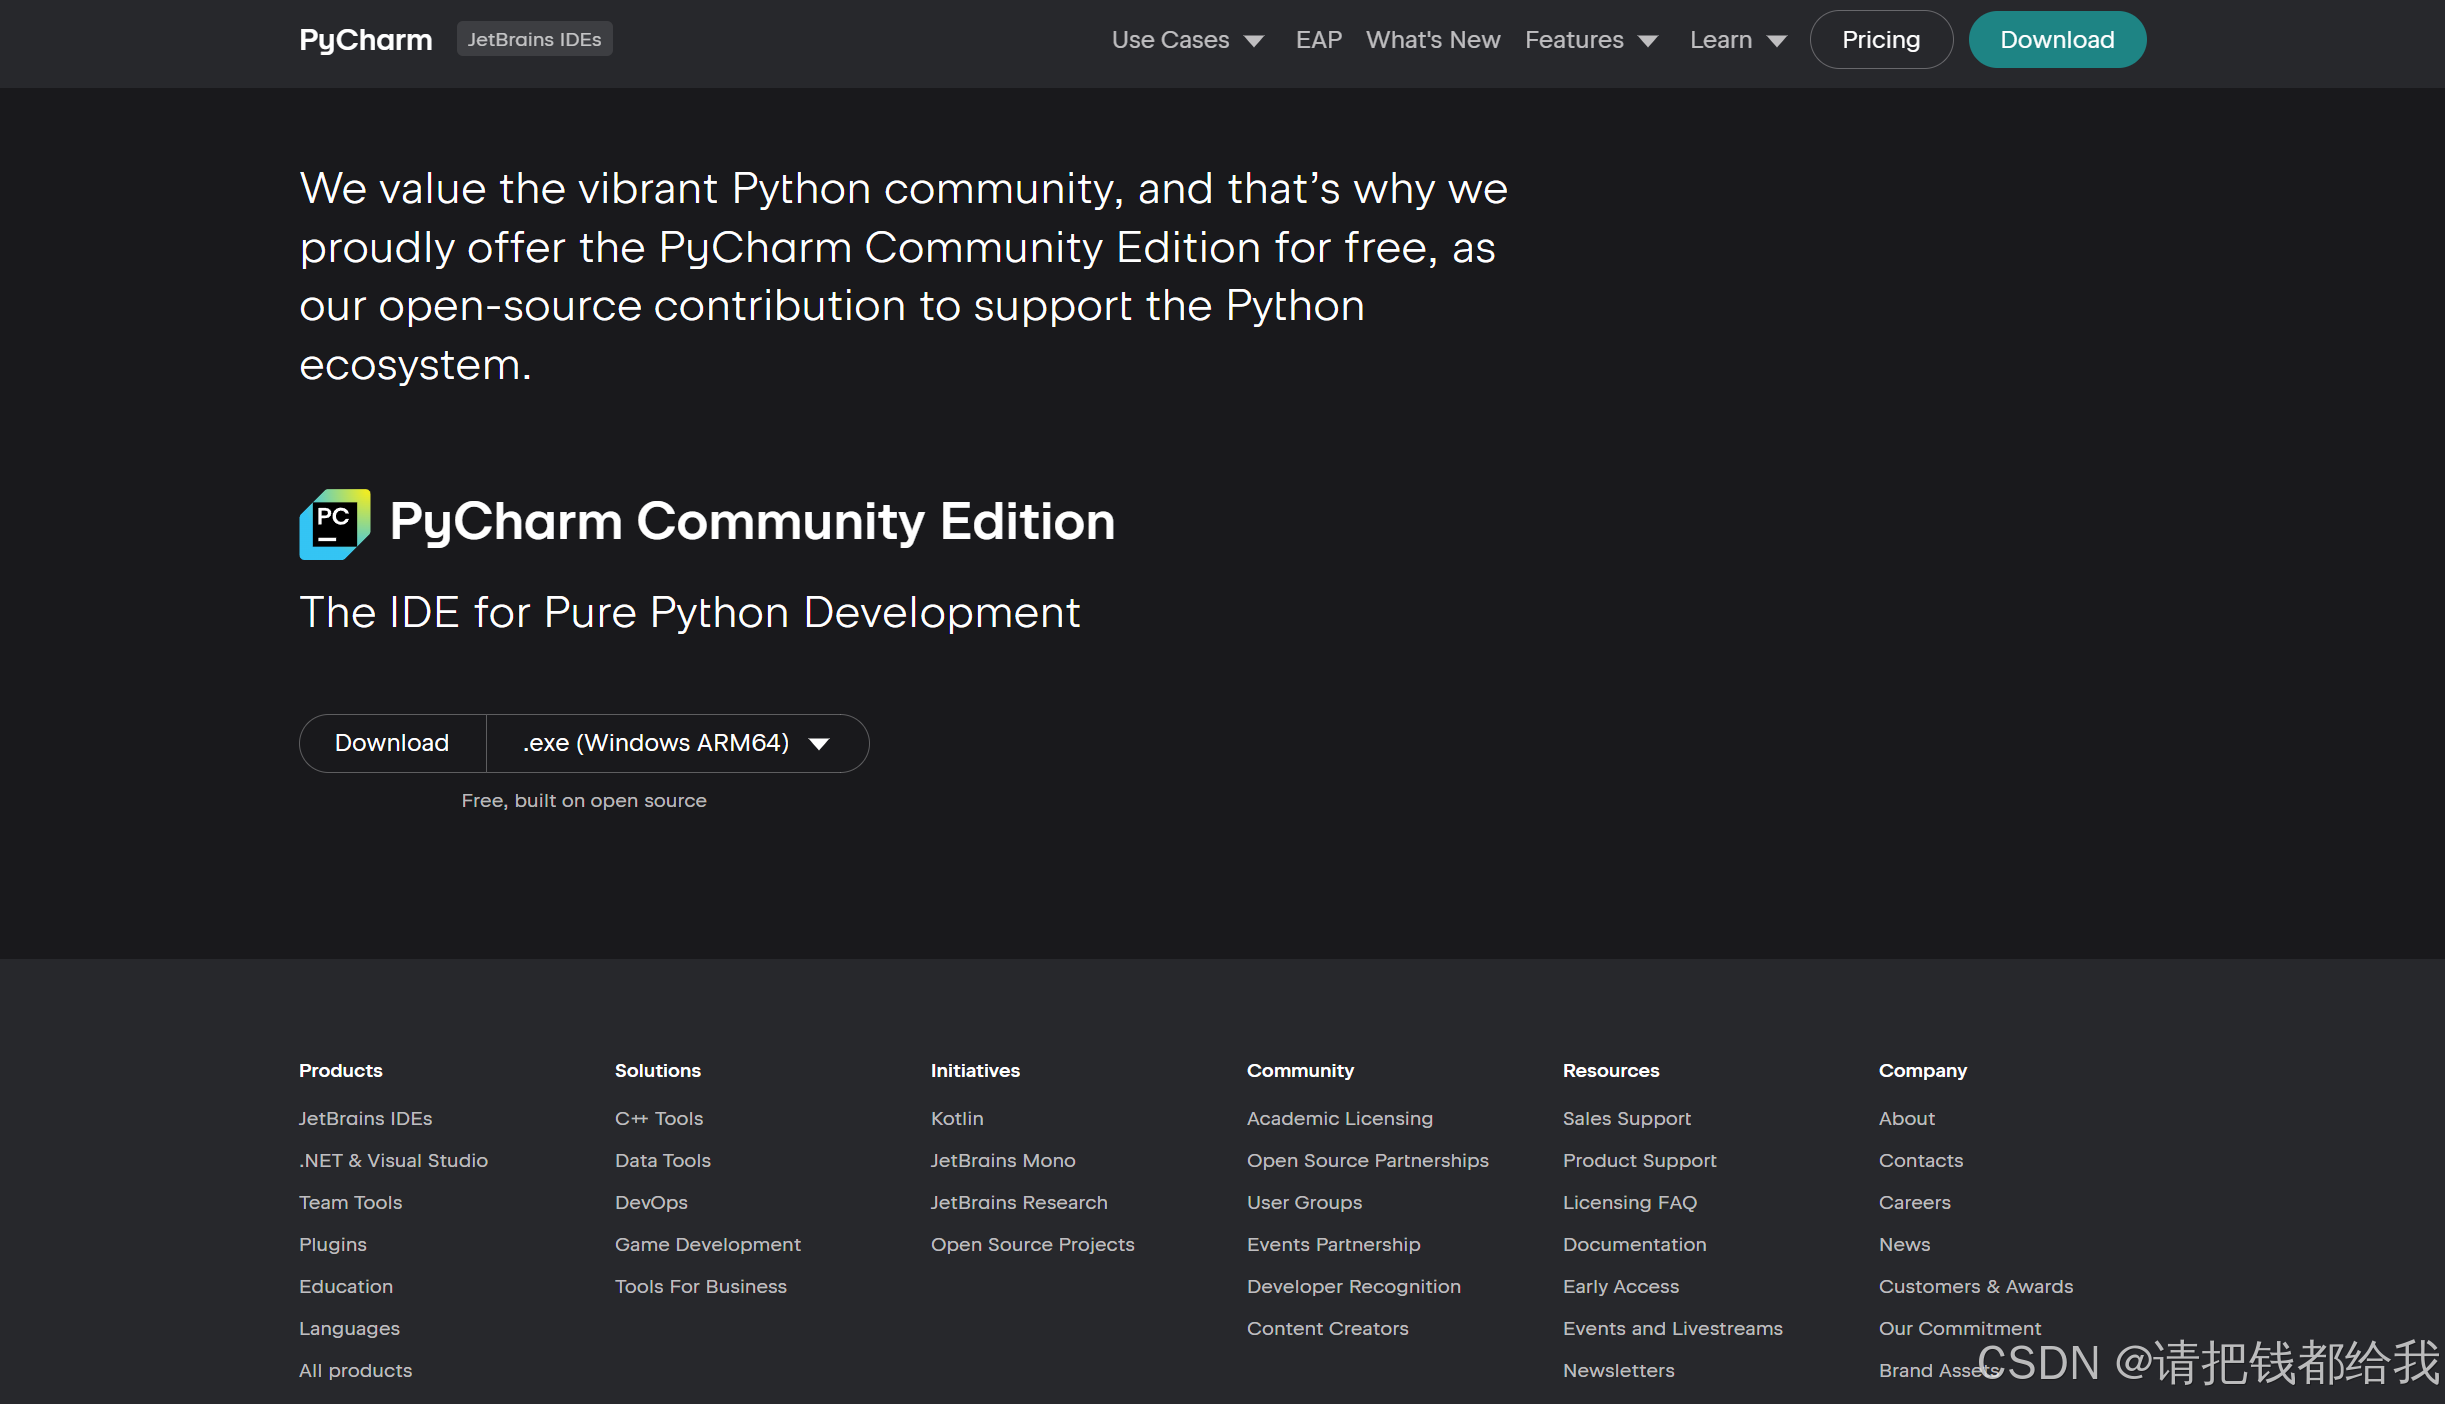2445x1404 pixels.
Task: Visit the Plugins link
Action: (x=332, y=1244)
